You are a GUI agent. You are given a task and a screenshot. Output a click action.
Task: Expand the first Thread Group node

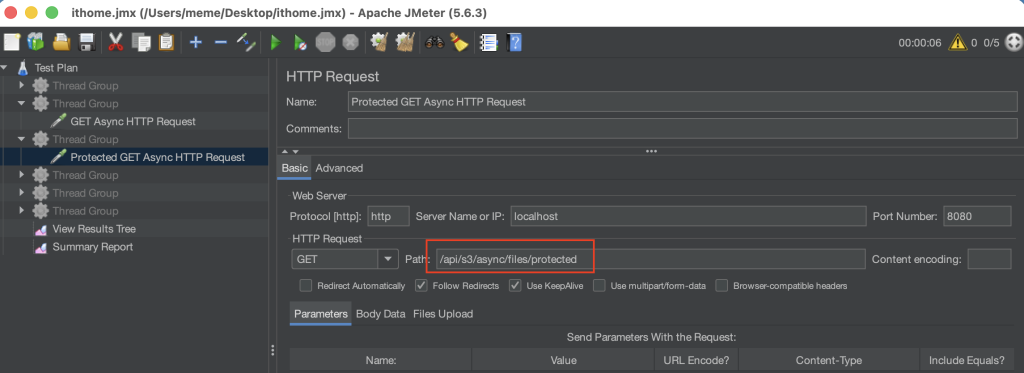pyautogui.click(x=22, y=86)
